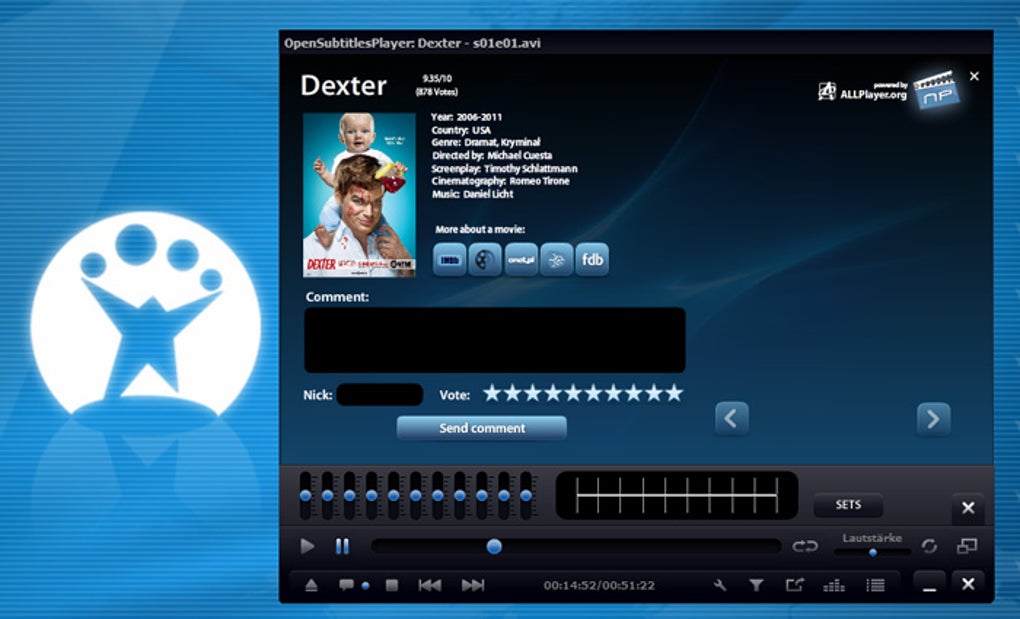The image size is (1020, 619).
Task: Click the nP clapperboard logo
Action: coord(936,90)
